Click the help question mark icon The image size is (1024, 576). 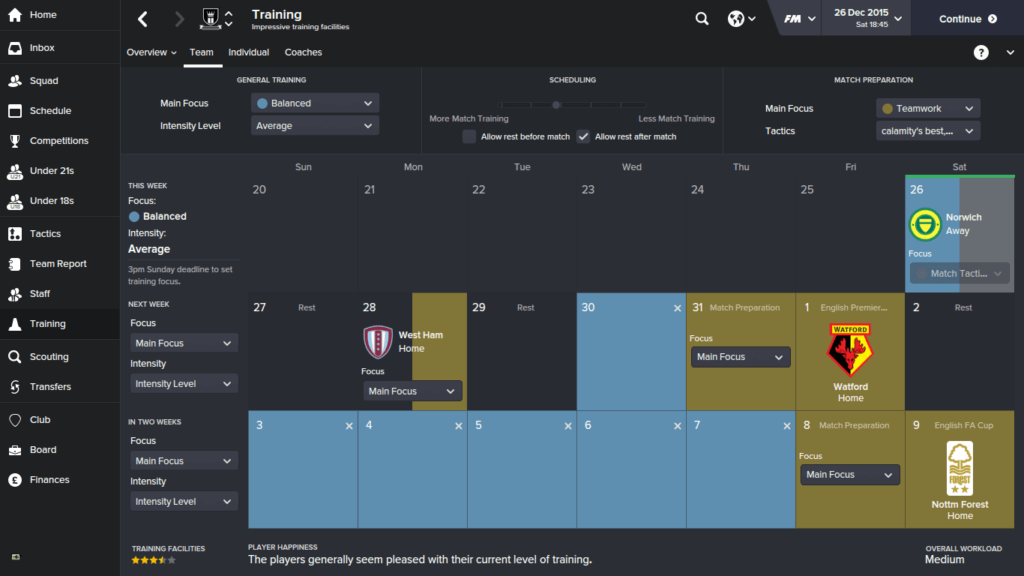click(x=980, y=52)
